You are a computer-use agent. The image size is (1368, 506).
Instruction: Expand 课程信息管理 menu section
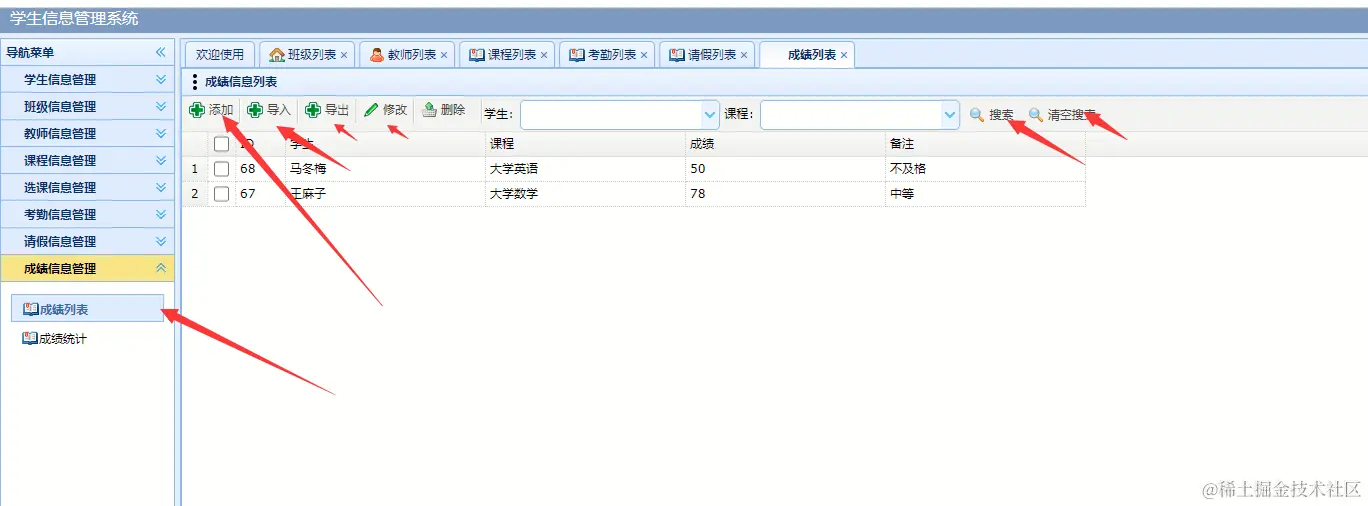(x=160, y=160)
